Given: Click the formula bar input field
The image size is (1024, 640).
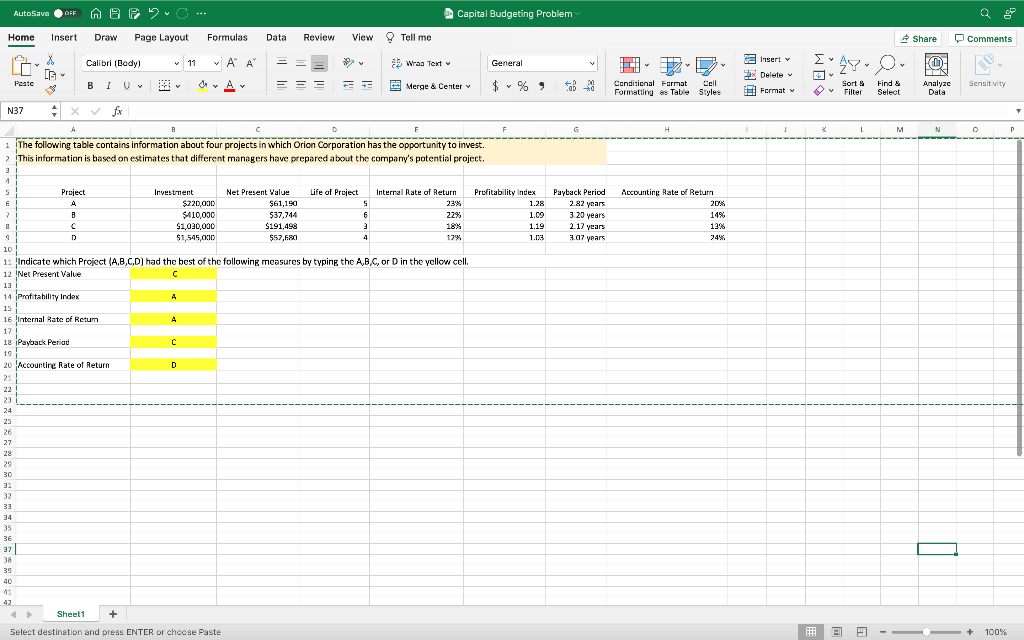Looking at the screenshot, I should point(568,111).
